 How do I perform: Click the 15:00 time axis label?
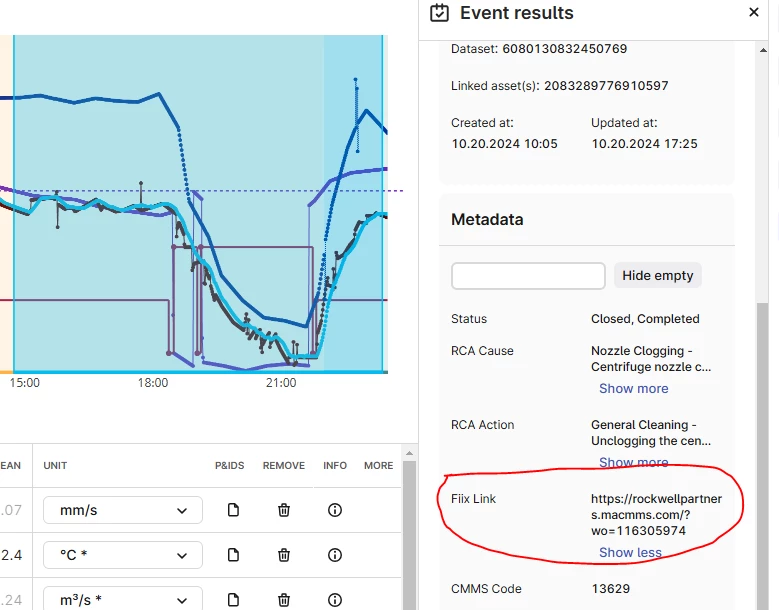tap(25, 383)
